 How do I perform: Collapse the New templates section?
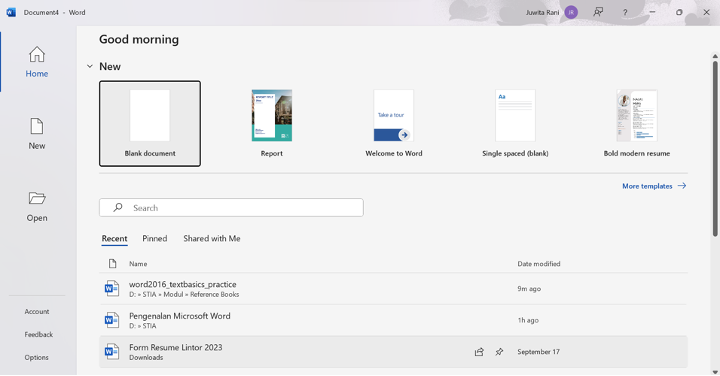[x=90, y=67]
